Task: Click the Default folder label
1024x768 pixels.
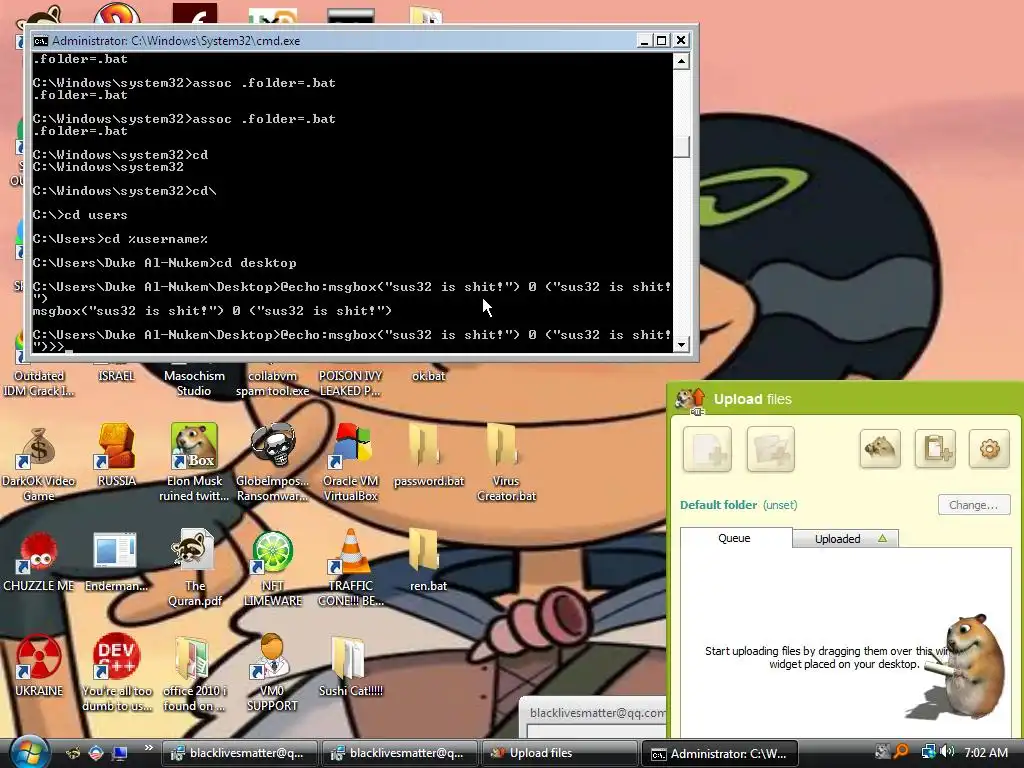Action: [718, 505]
